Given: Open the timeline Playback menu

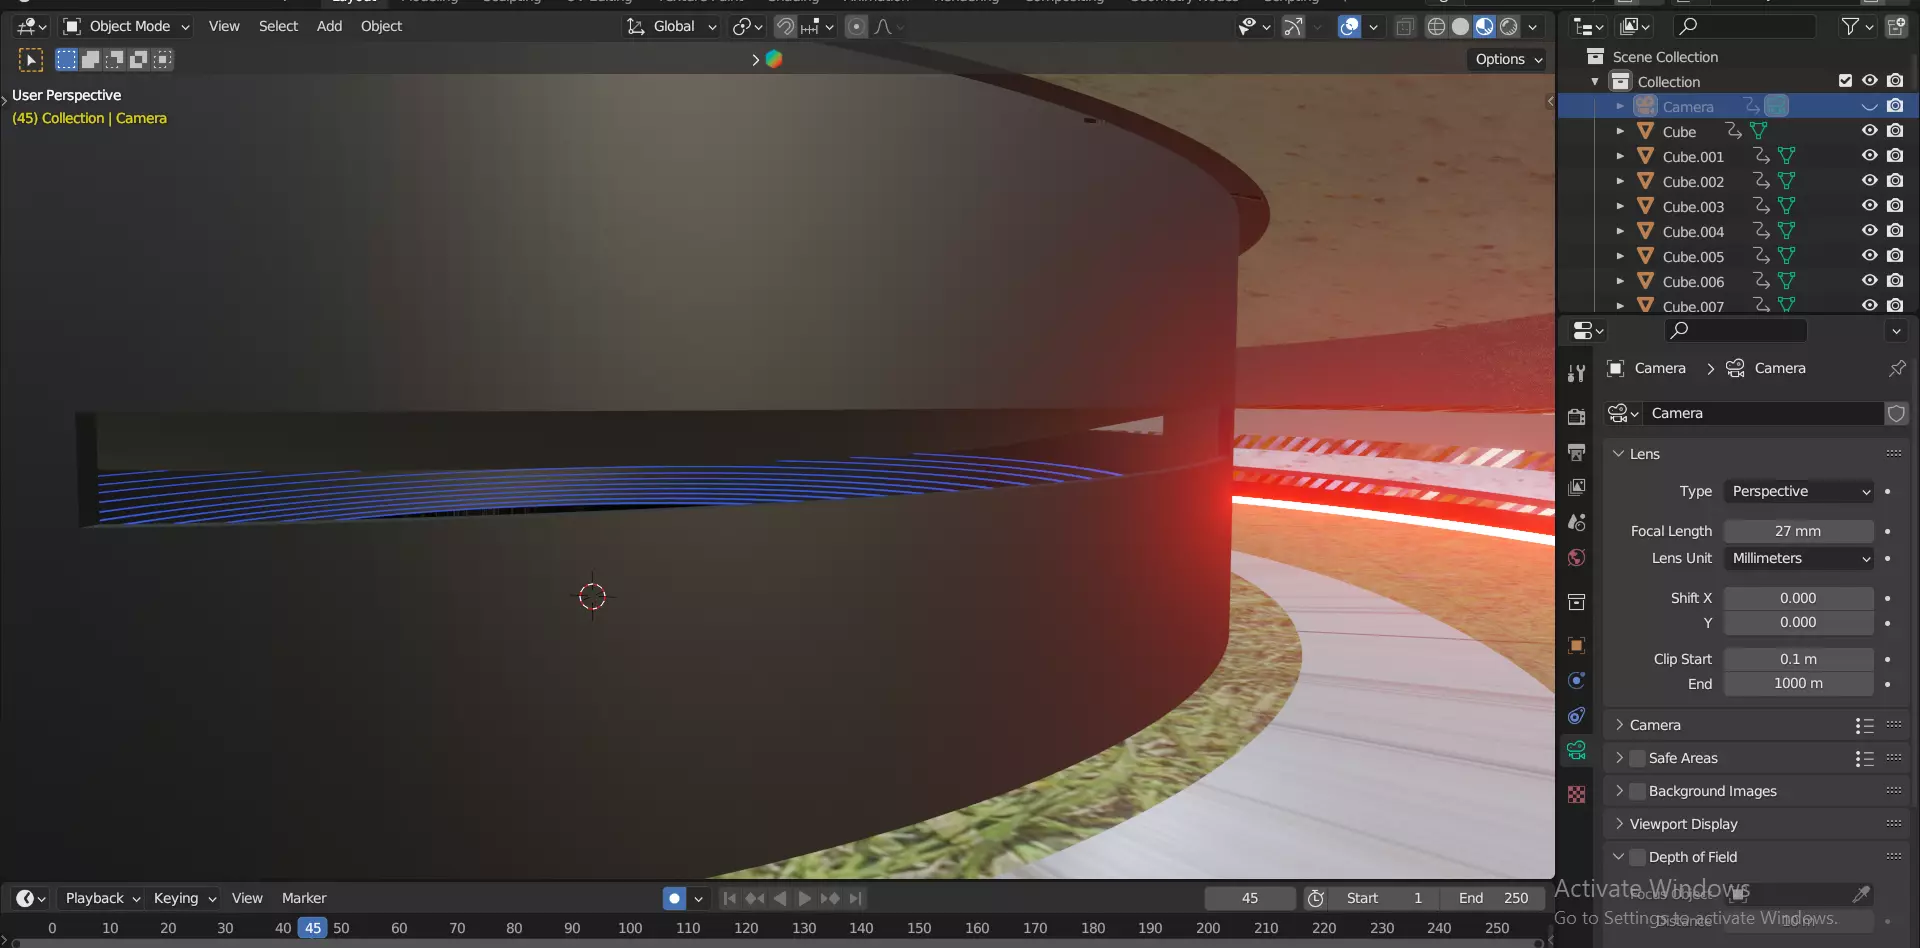Looking at the screenshot, I should tap(101, 898).
